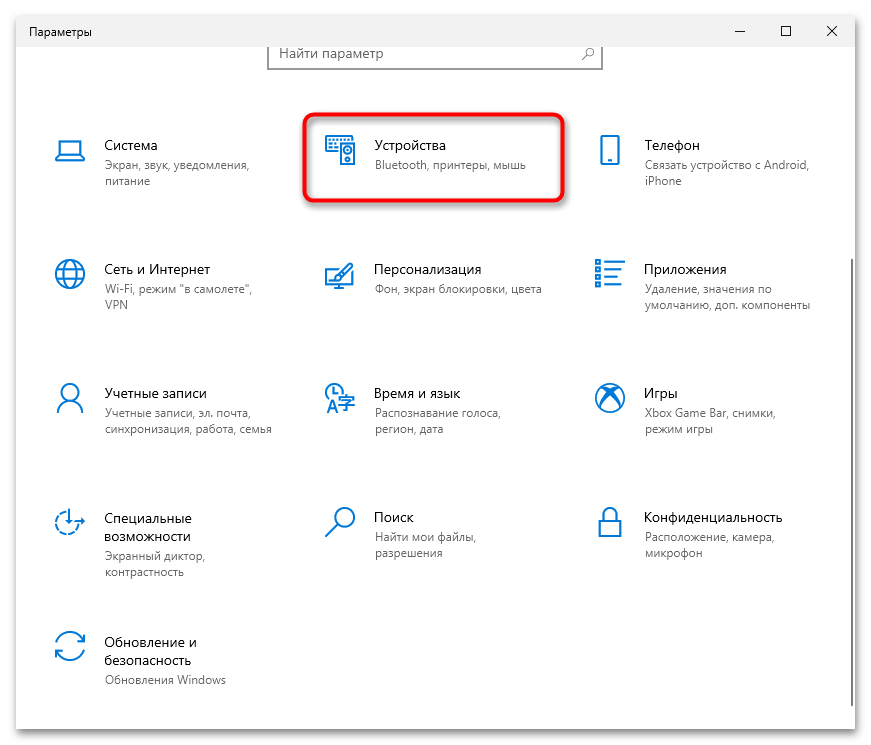This screenshot has height=745, width=871.
Task: Click the Apps list icon
Action: coord(609,273)
